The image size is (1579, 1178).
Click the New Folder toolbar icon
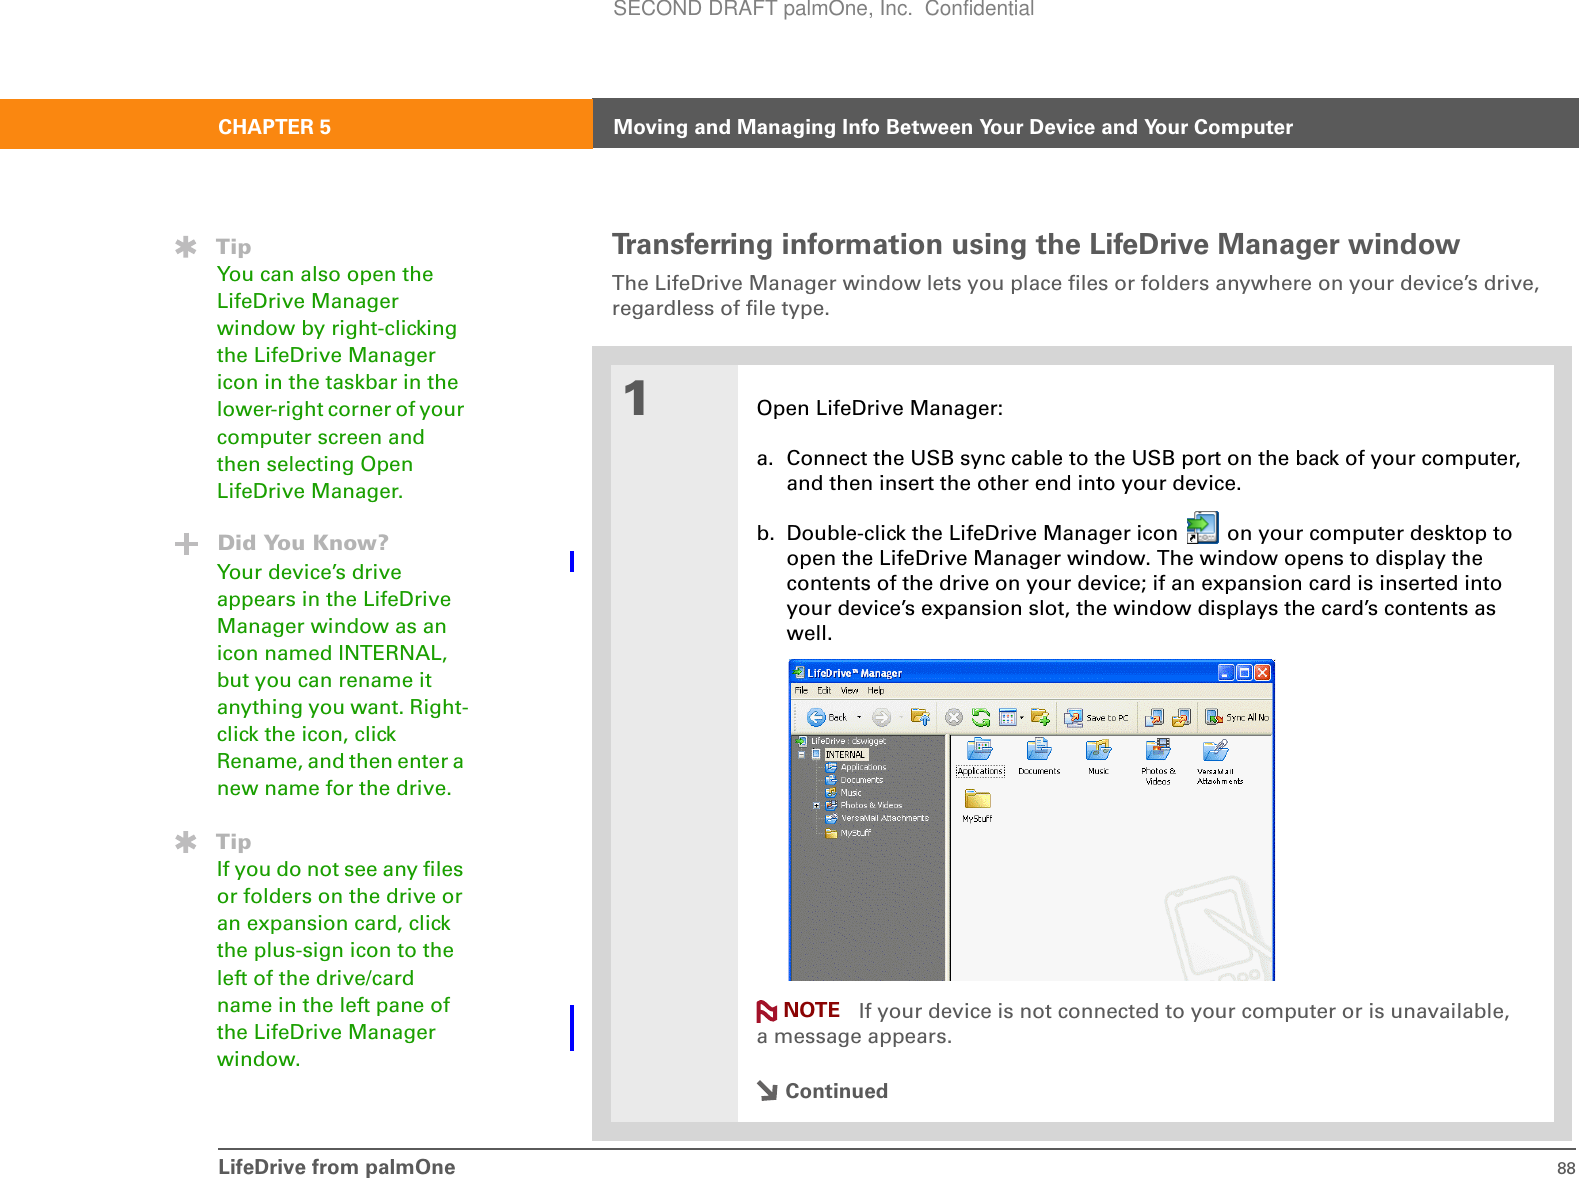(x=1040, y=717)
